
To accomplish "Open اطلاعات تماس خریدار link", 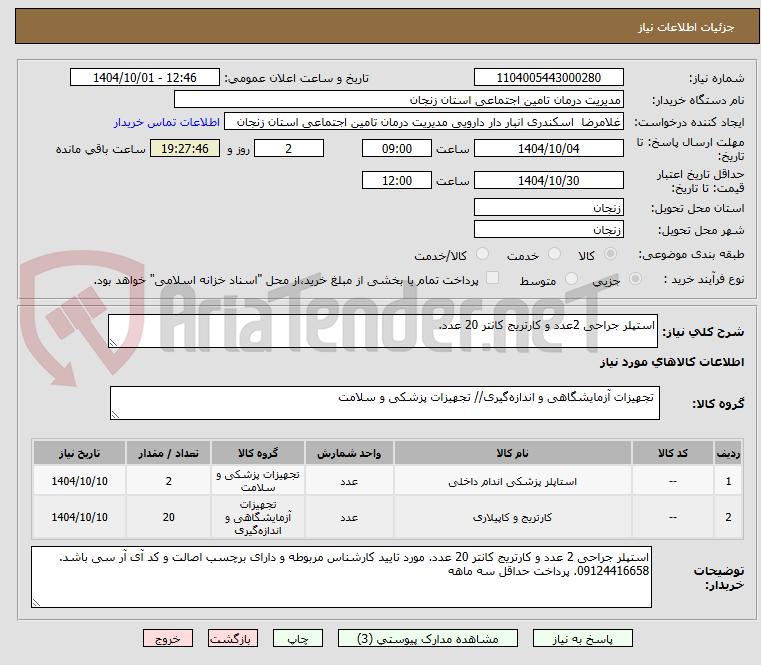I will 167,122.
